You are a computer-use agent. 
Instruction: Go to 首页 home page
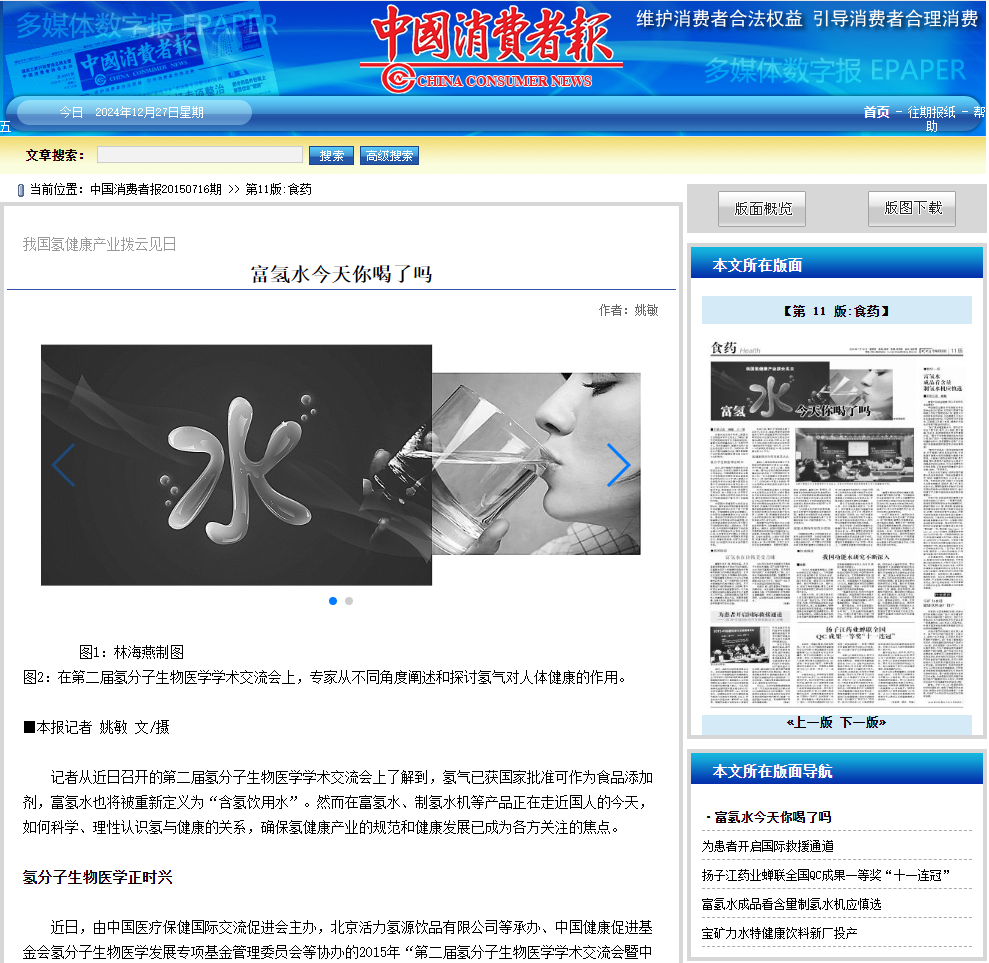[876, 112]
